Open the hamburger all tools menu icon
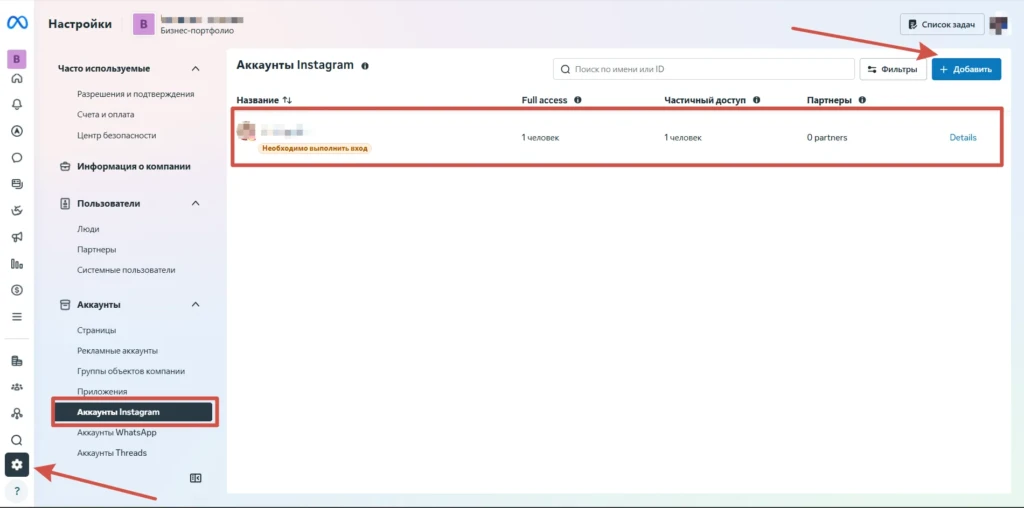Screen dimensions: 1024x508 click(17, 317)
